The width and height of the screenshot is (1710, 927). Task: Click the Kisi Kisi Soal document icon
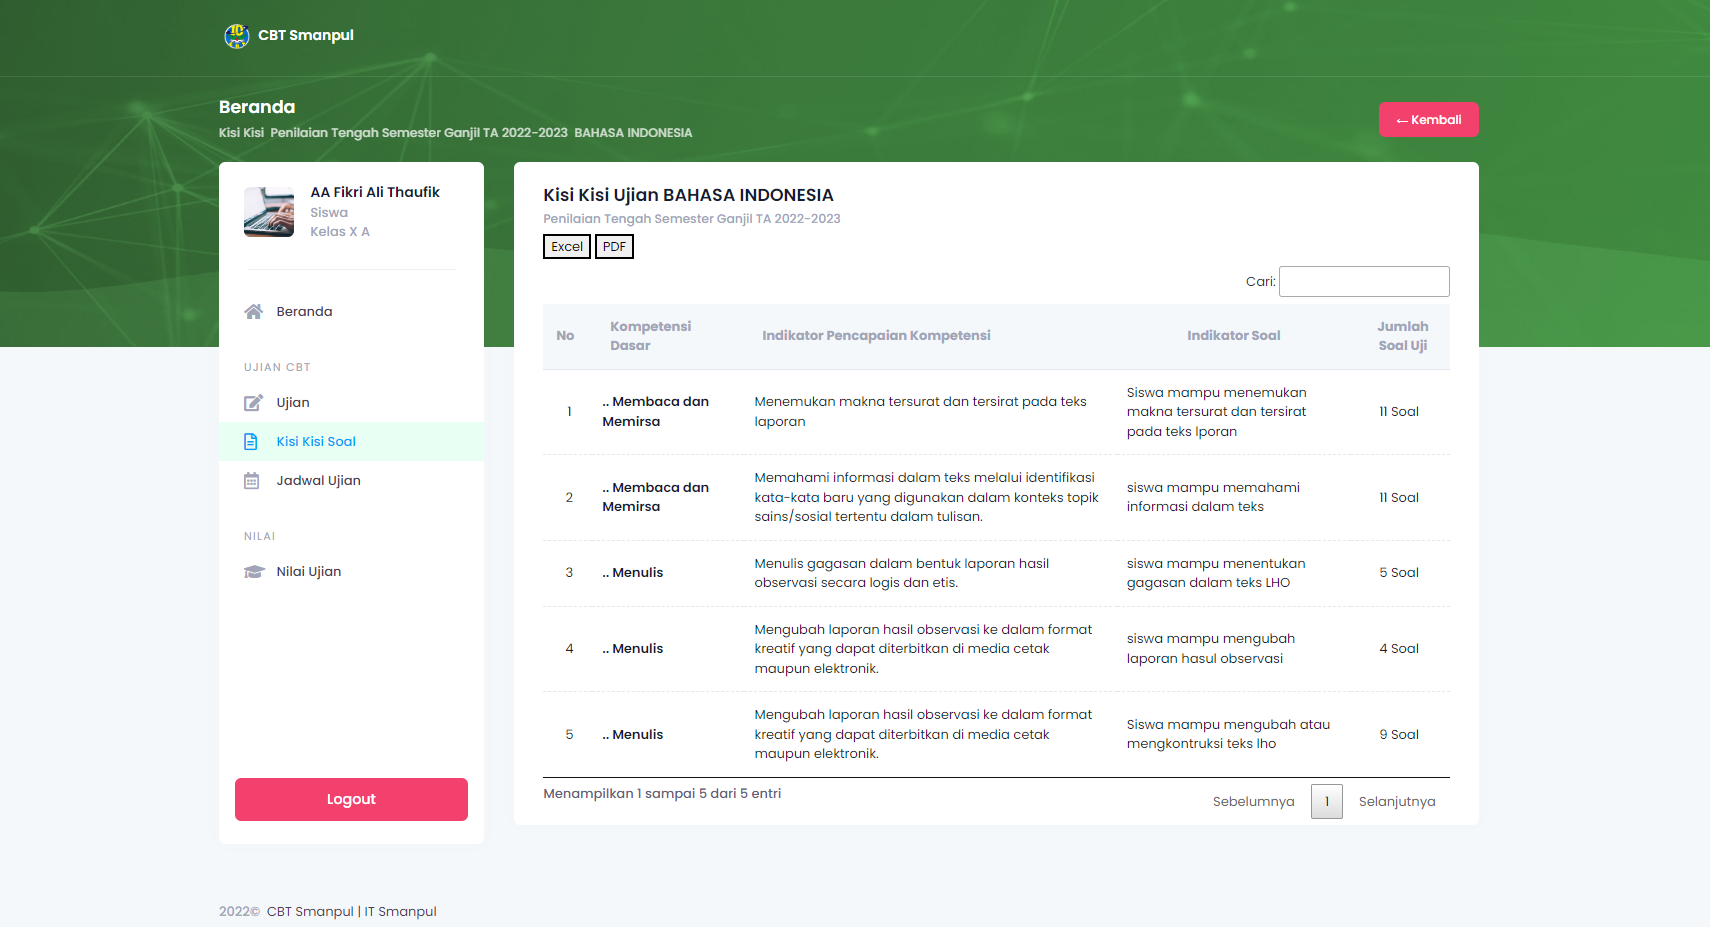251,442
